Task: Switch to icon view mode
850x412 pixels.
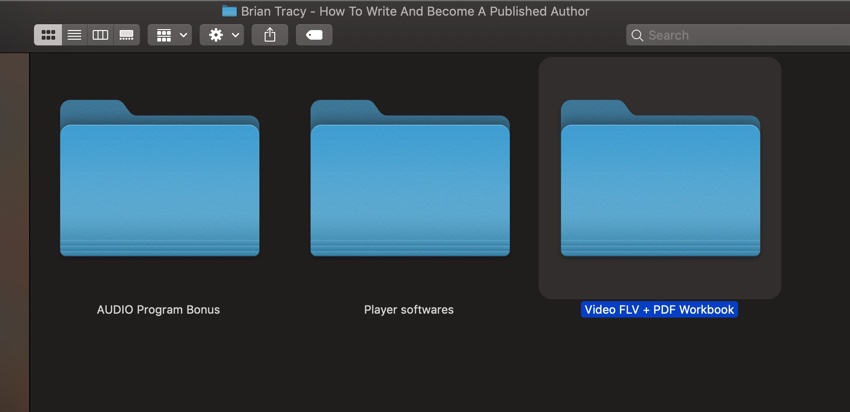Action: point(47,35)
